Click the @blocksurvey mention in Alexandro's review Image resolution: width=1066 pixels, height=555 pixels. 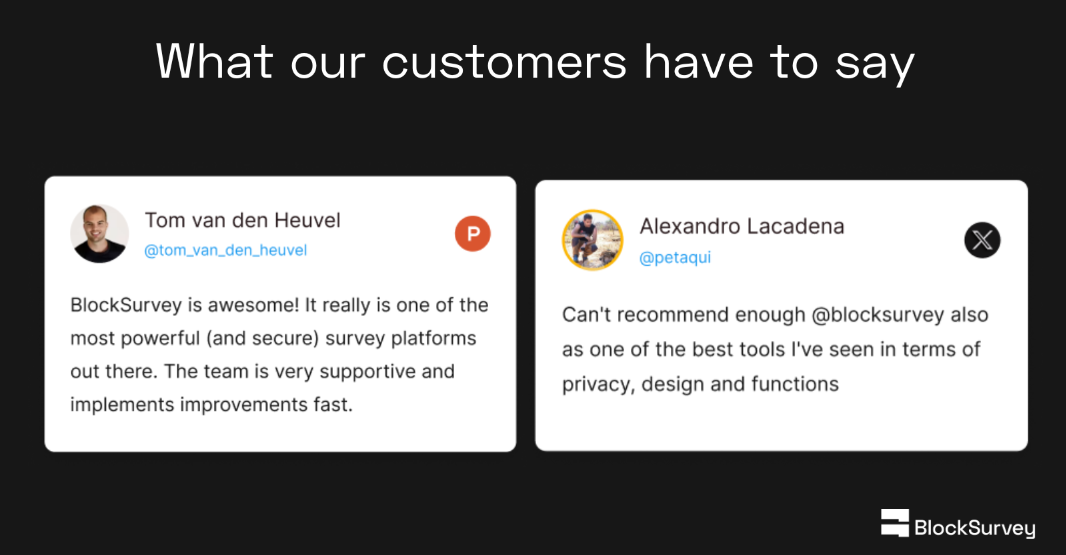coord(878,315)
